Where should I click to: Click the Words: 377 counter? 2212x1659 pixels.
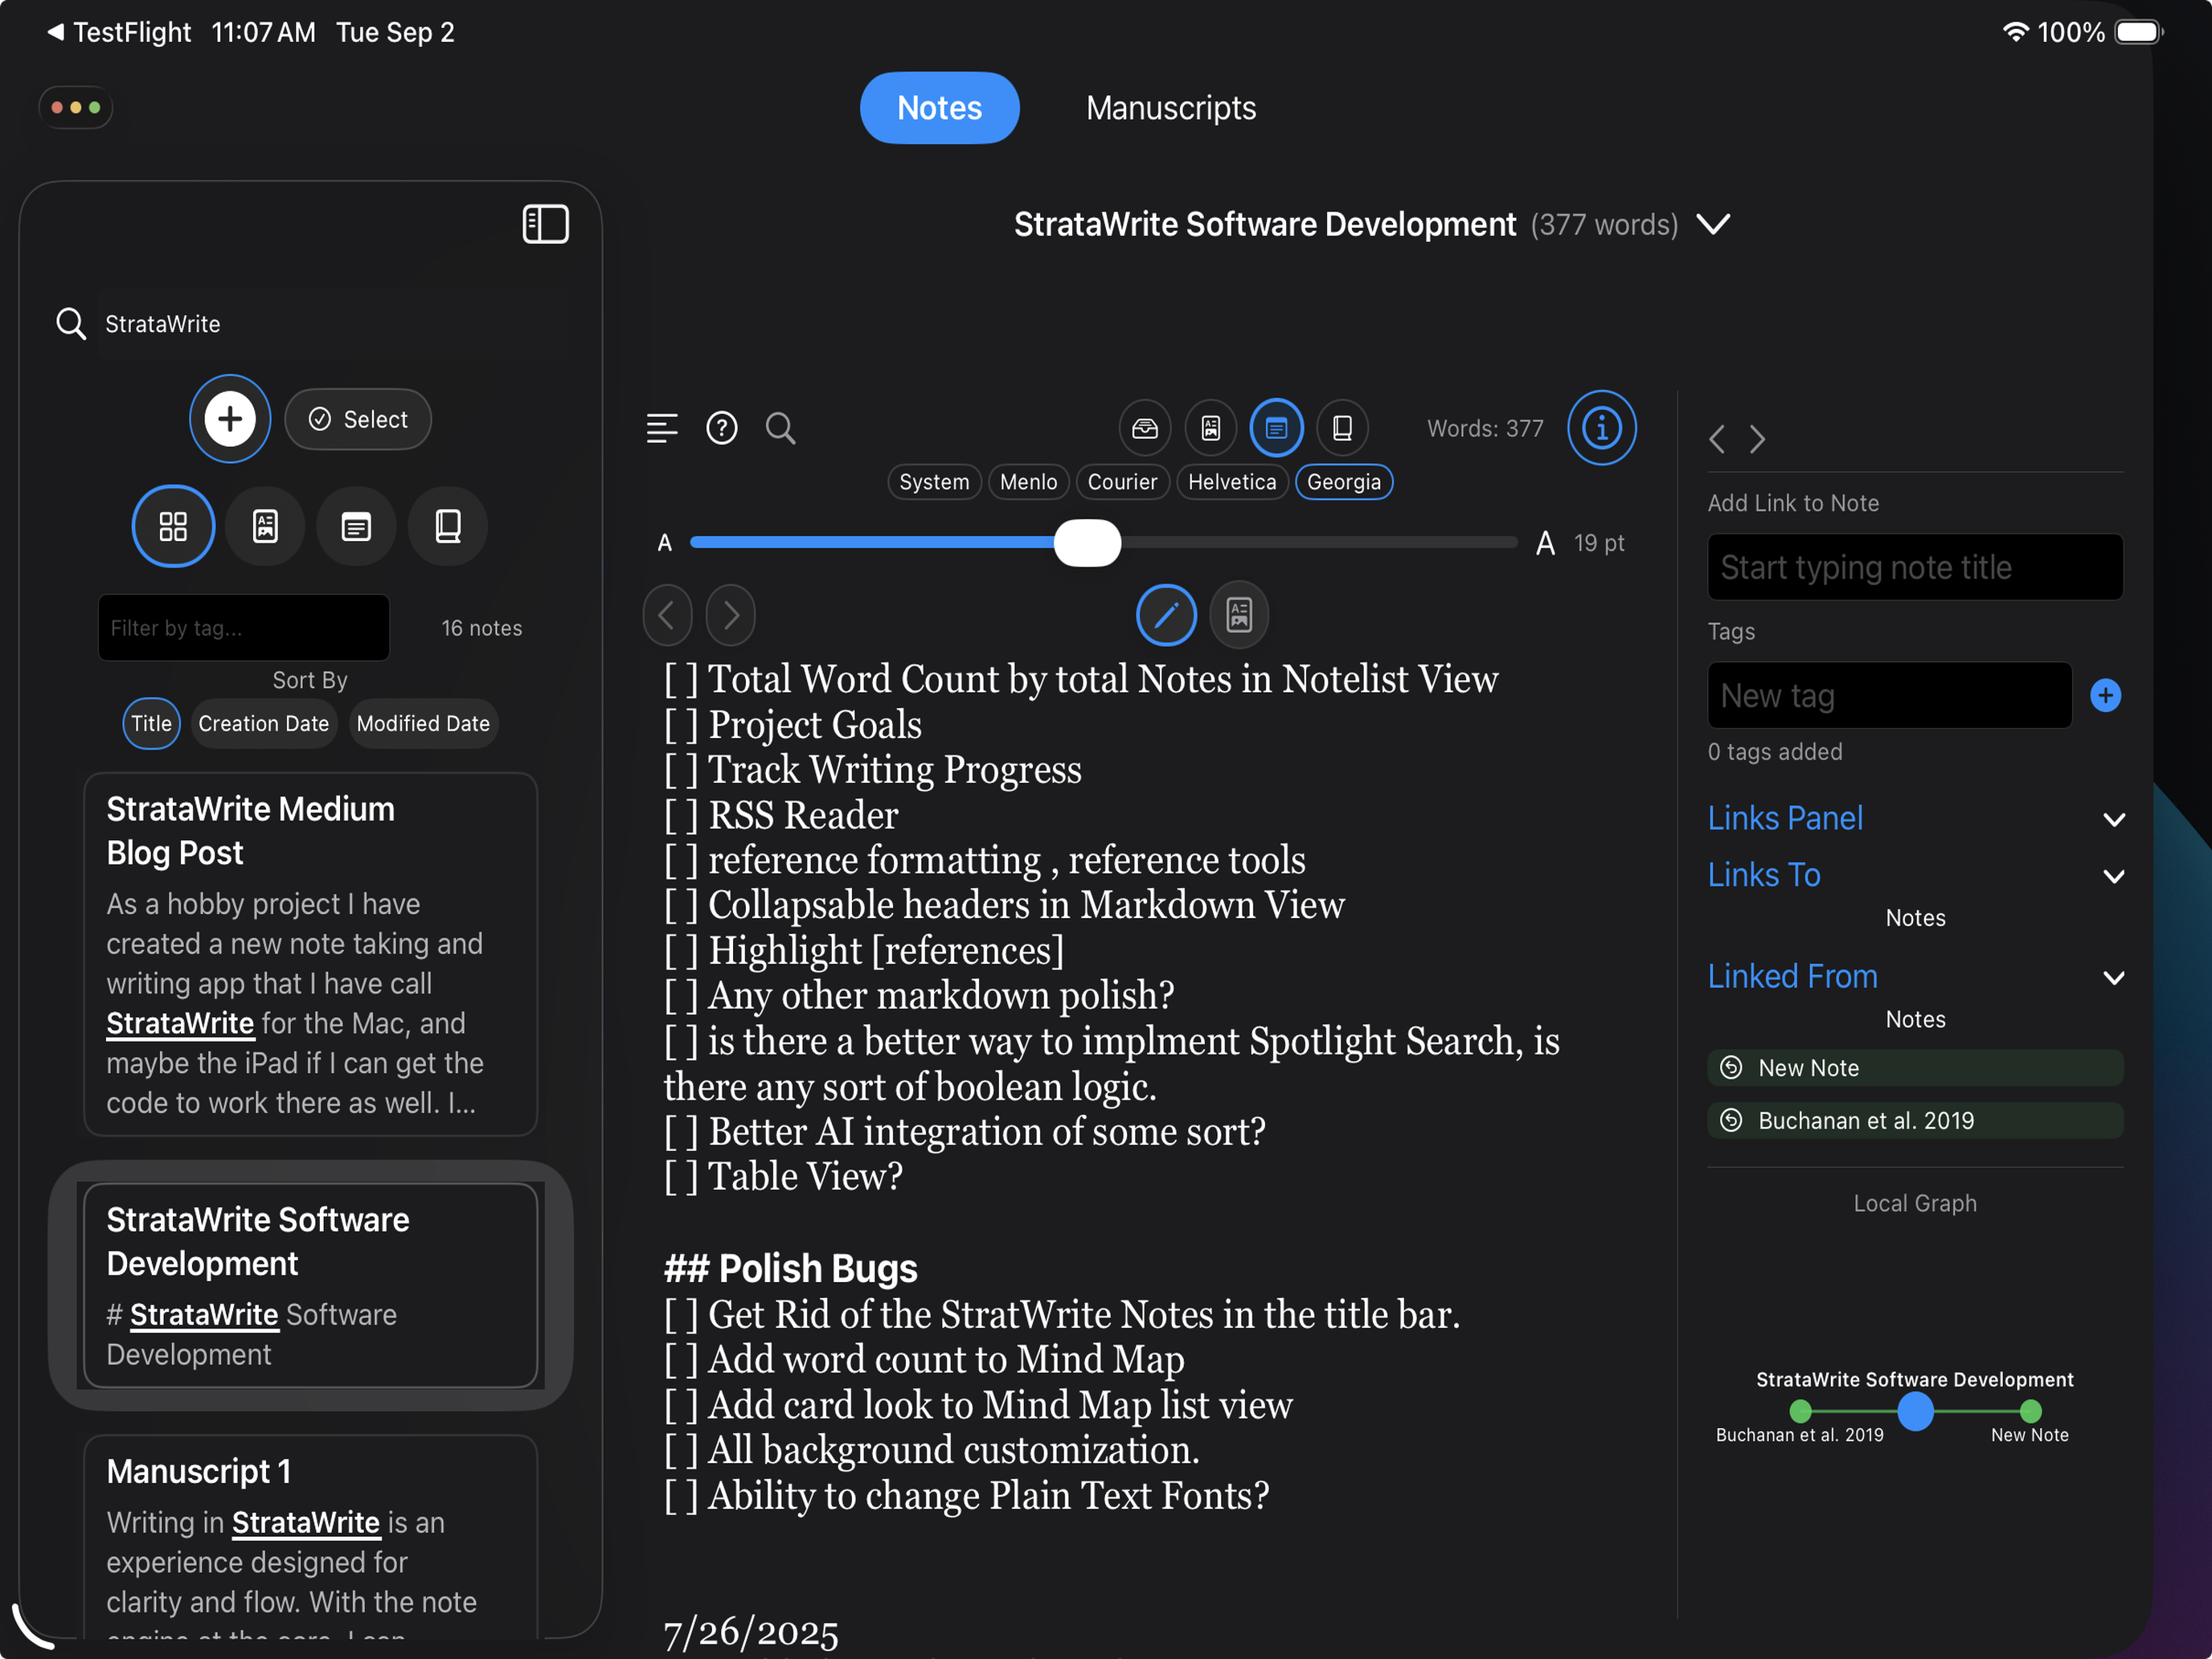[1485, 428]
